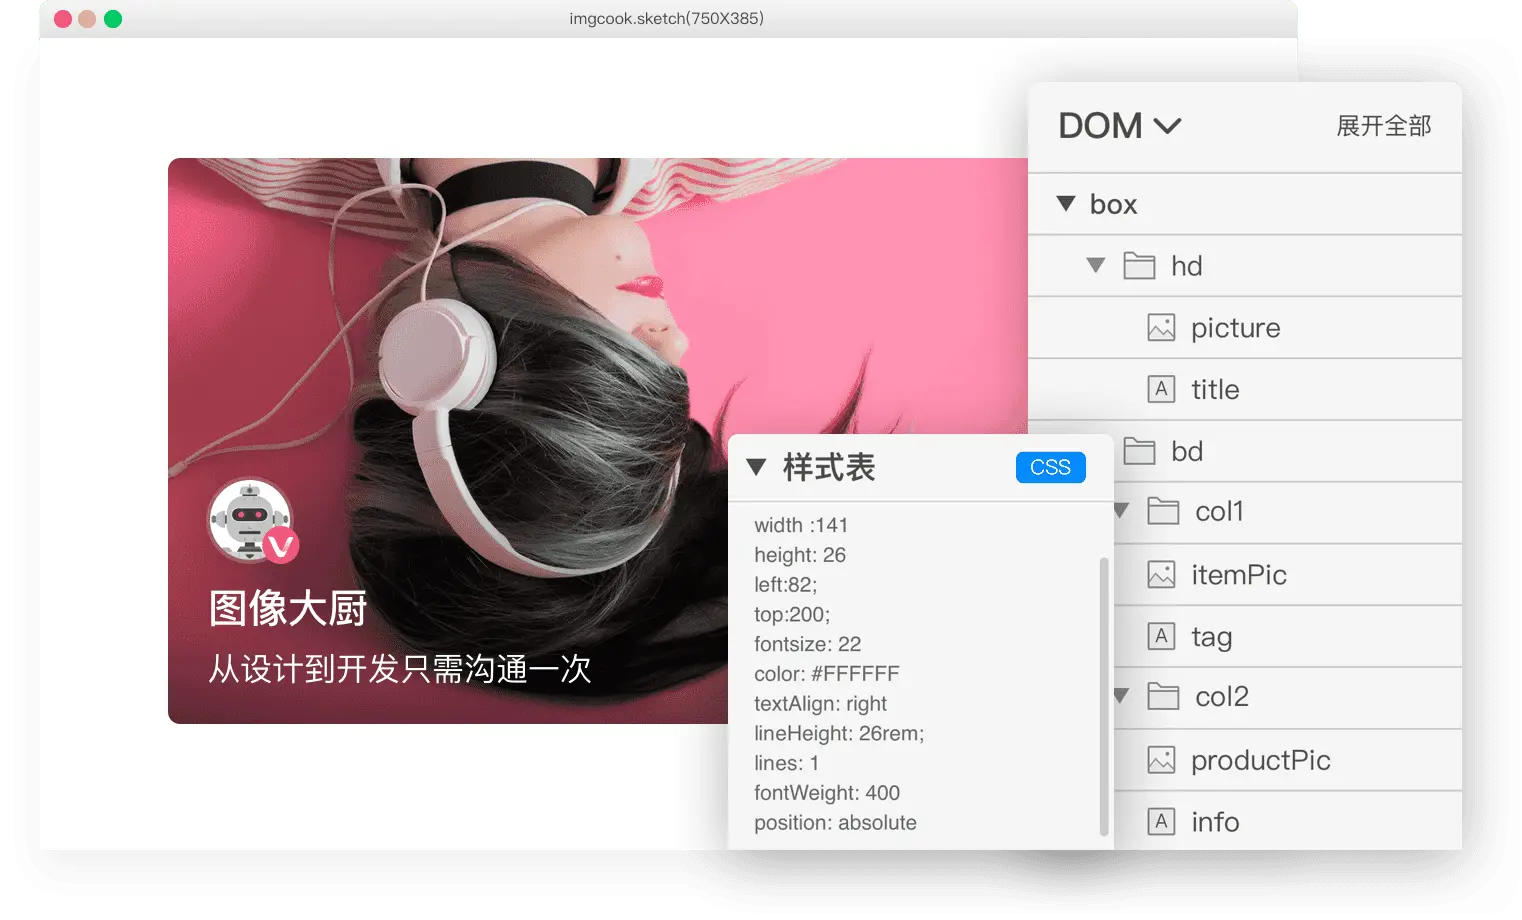Click the text icon beside title
This screenshot has width=1522, height=920.
click(x=1161, y=389)
